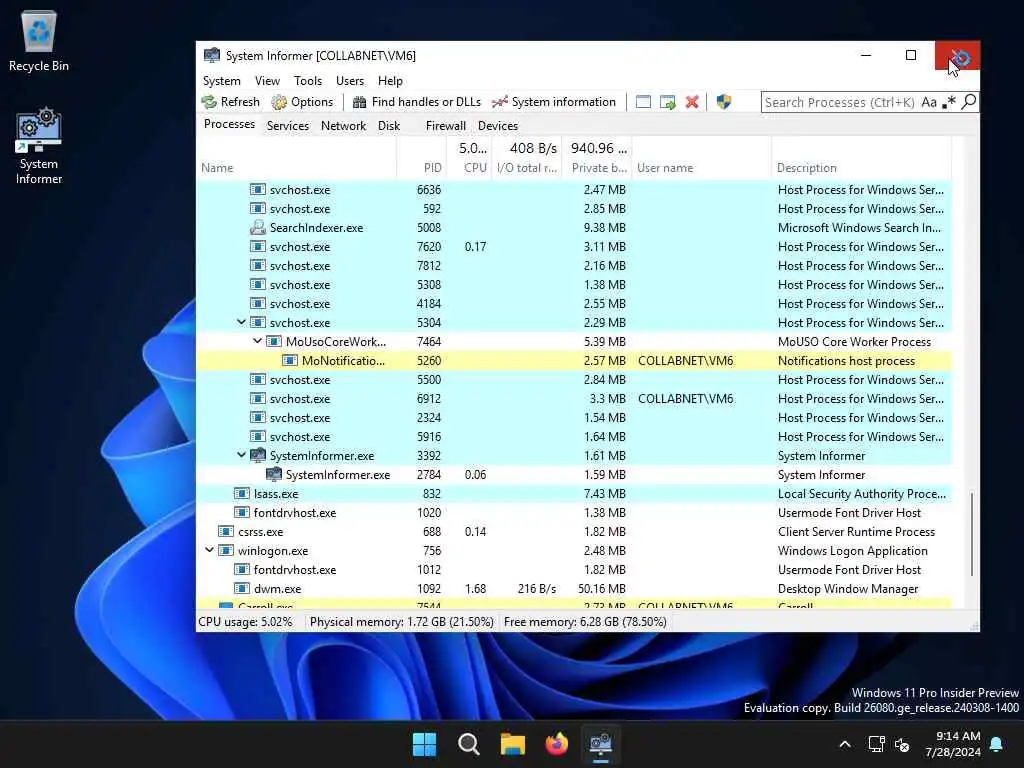The height and width of the screenshot is (768, 1024).
Task: Click CPU usage status bar entry
Action: pyautogui.click(x=246, y=622)
